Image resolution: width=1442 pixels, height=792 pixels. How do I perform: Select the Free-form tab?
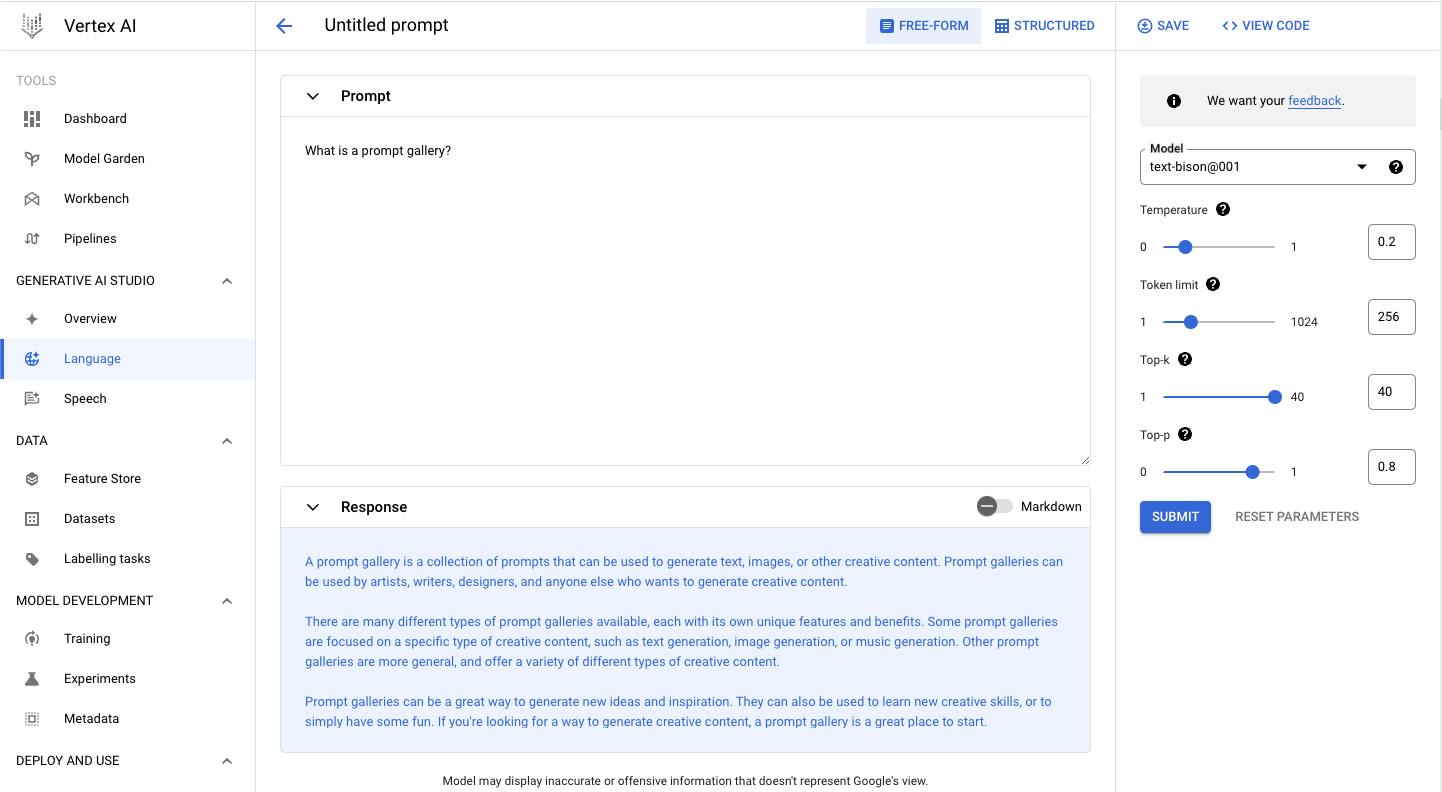(x=924, y=26)
